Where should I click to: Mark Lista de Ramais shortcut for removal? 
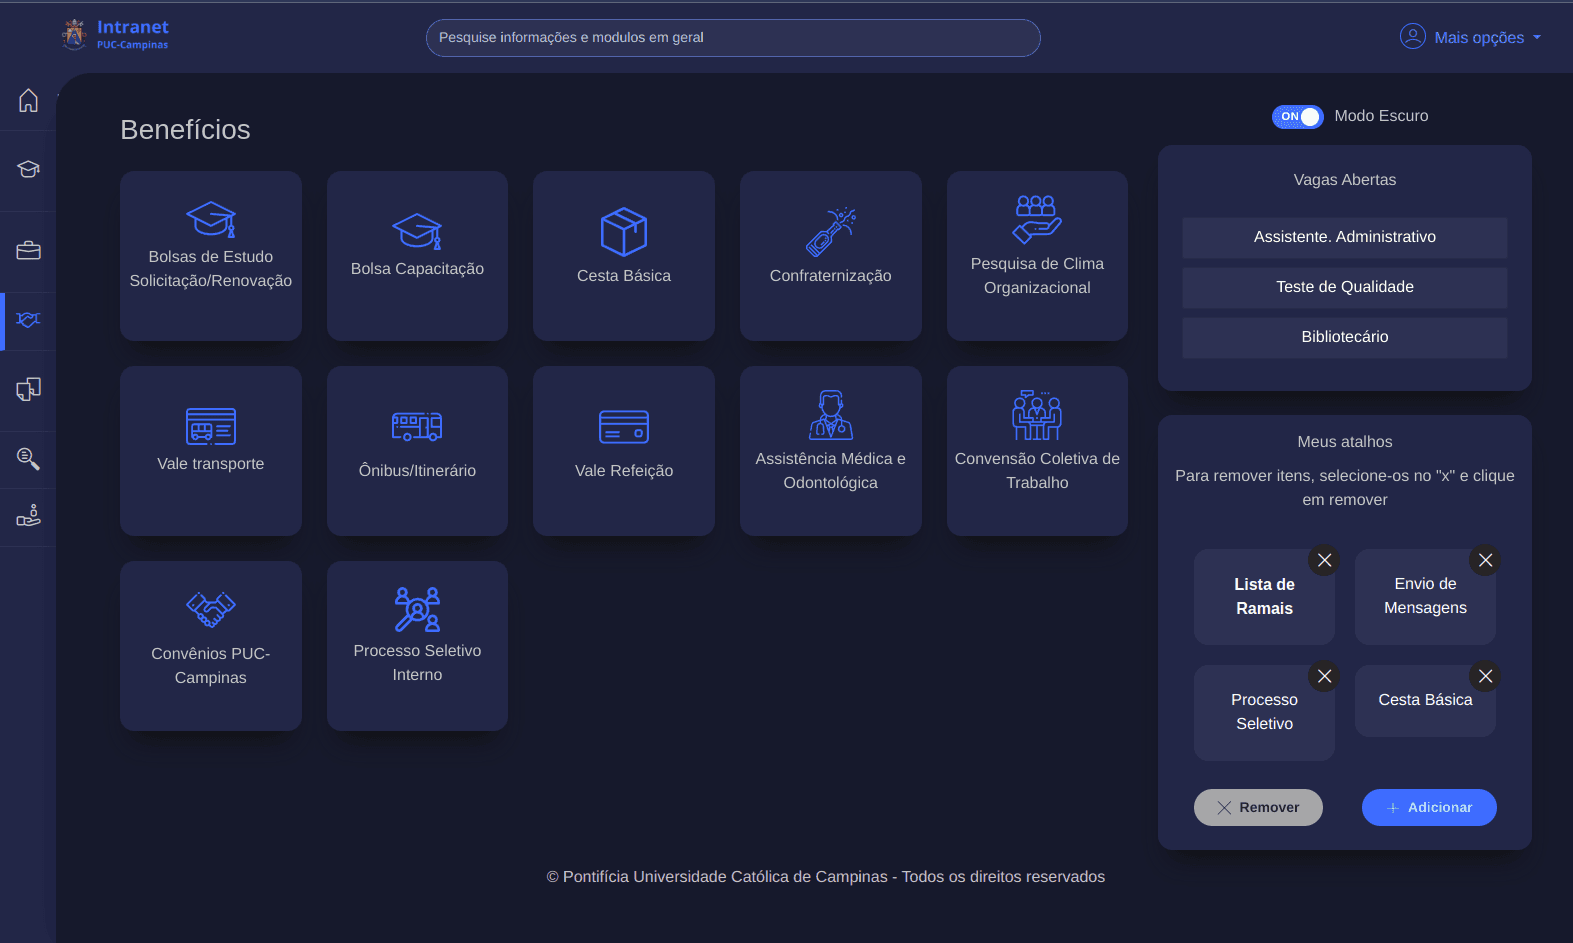(x=1324, y=560)
